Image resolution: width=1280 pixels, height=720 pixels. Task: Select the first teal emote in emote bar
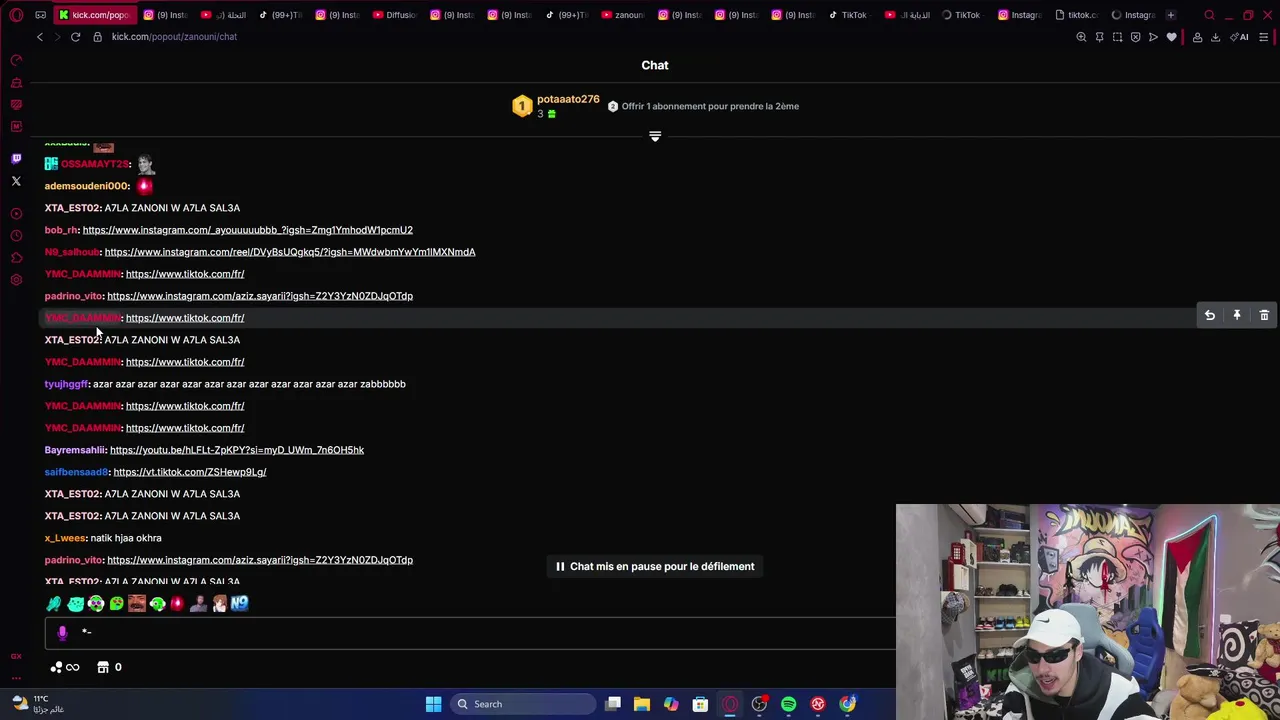coord(54,603)
